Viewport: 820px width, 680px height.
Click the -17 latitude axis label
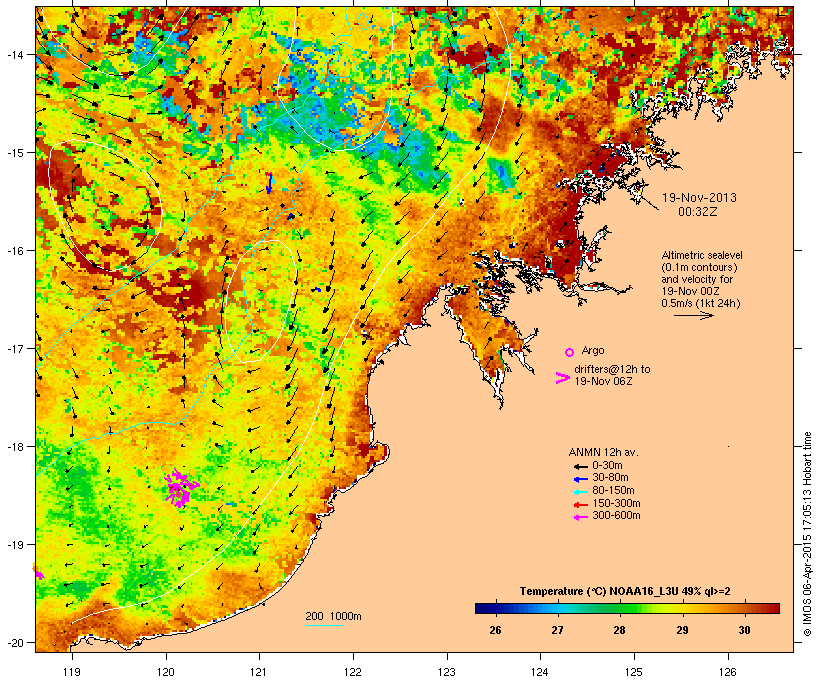coord(15,348)
